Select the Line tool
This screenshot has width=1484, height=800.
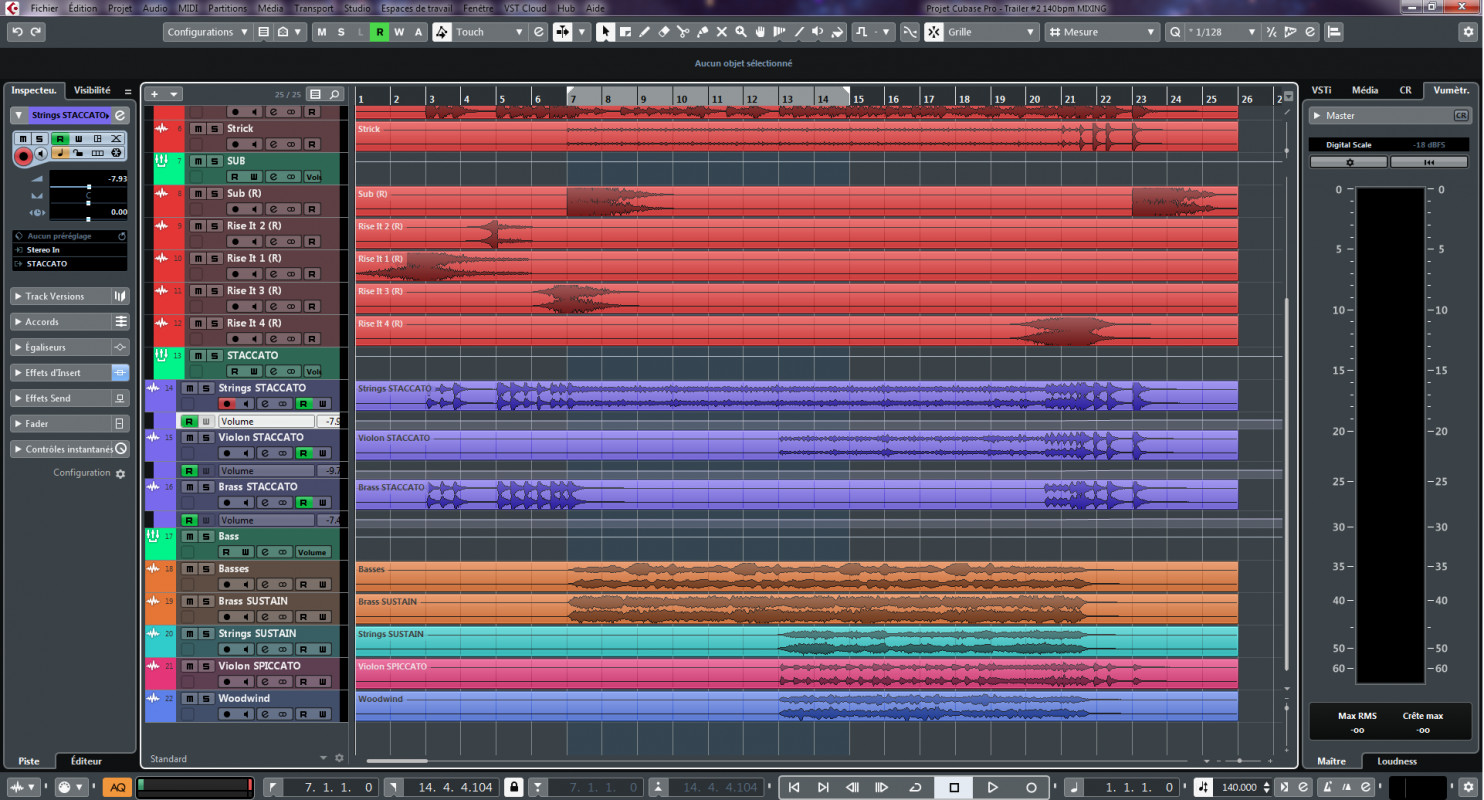[799, 32]
